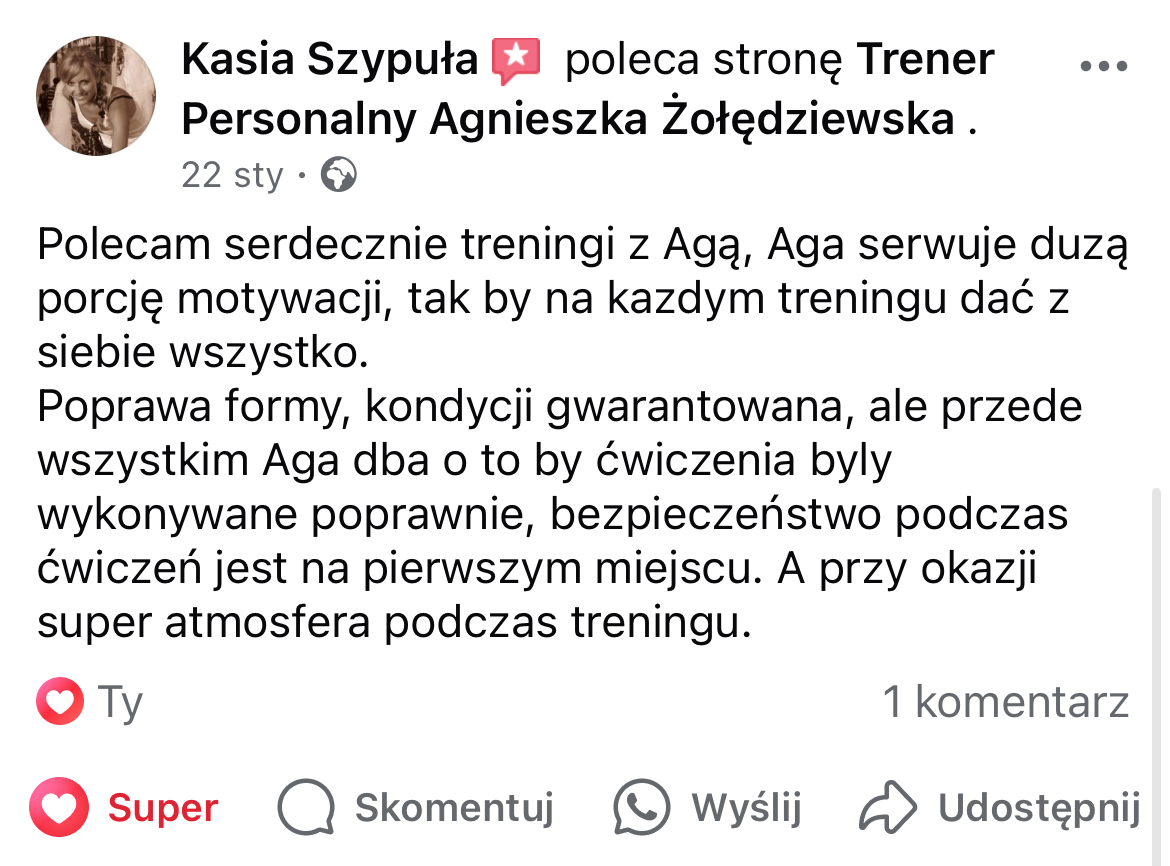The image size is (1170, 866).
Task: Click the red recommendation star badge
Action: point(516,61)
